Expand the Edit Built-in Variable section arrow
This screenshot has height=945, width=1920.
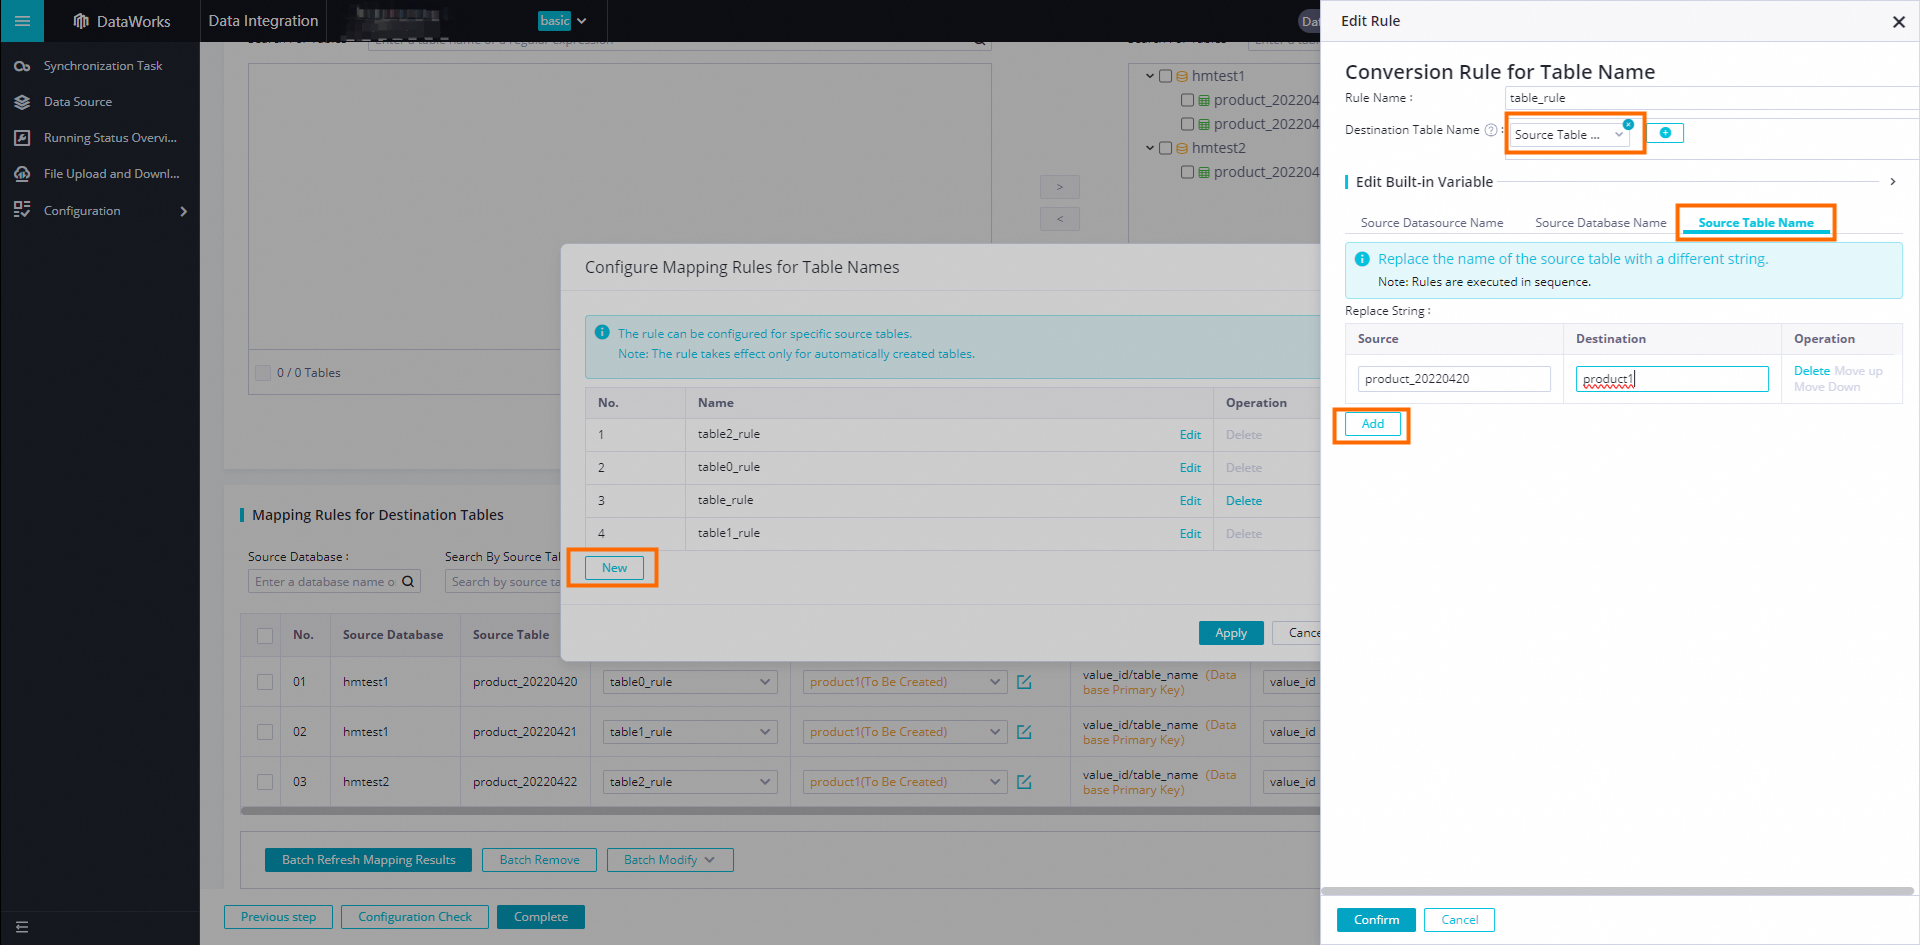click(x=1893, y=182)
